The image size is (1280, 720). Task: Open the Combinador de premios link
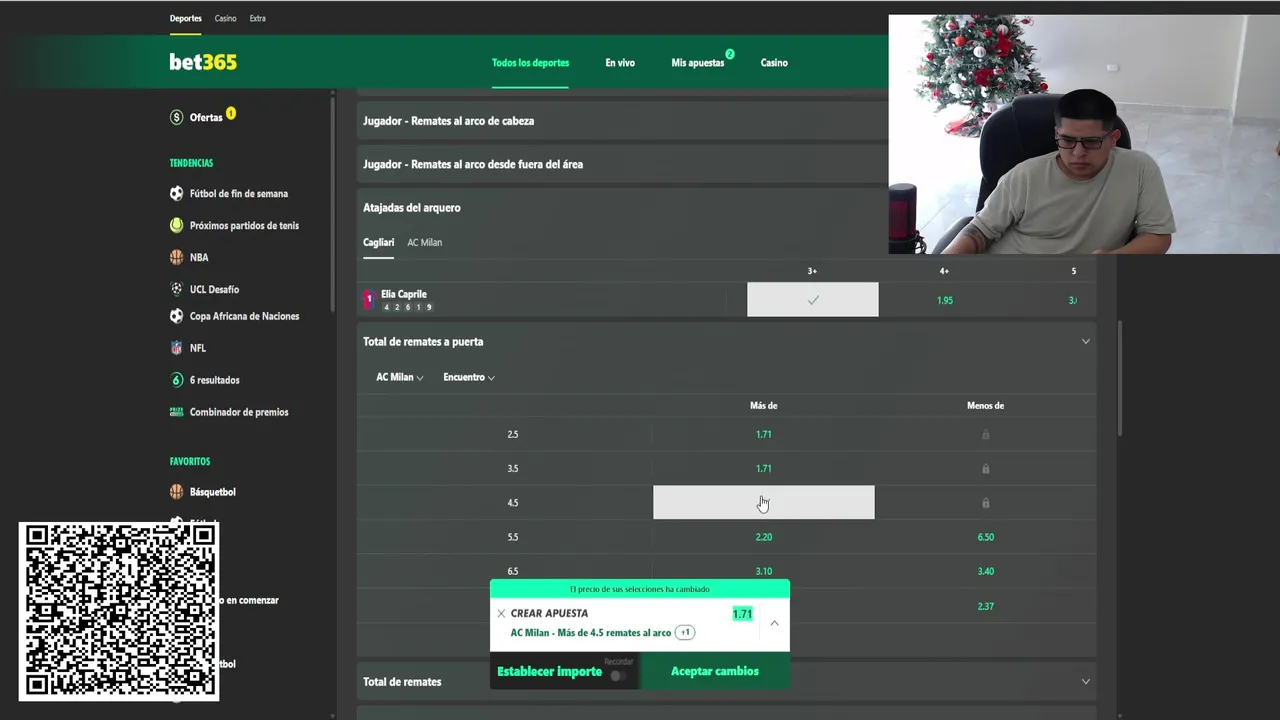pos(239,412)
